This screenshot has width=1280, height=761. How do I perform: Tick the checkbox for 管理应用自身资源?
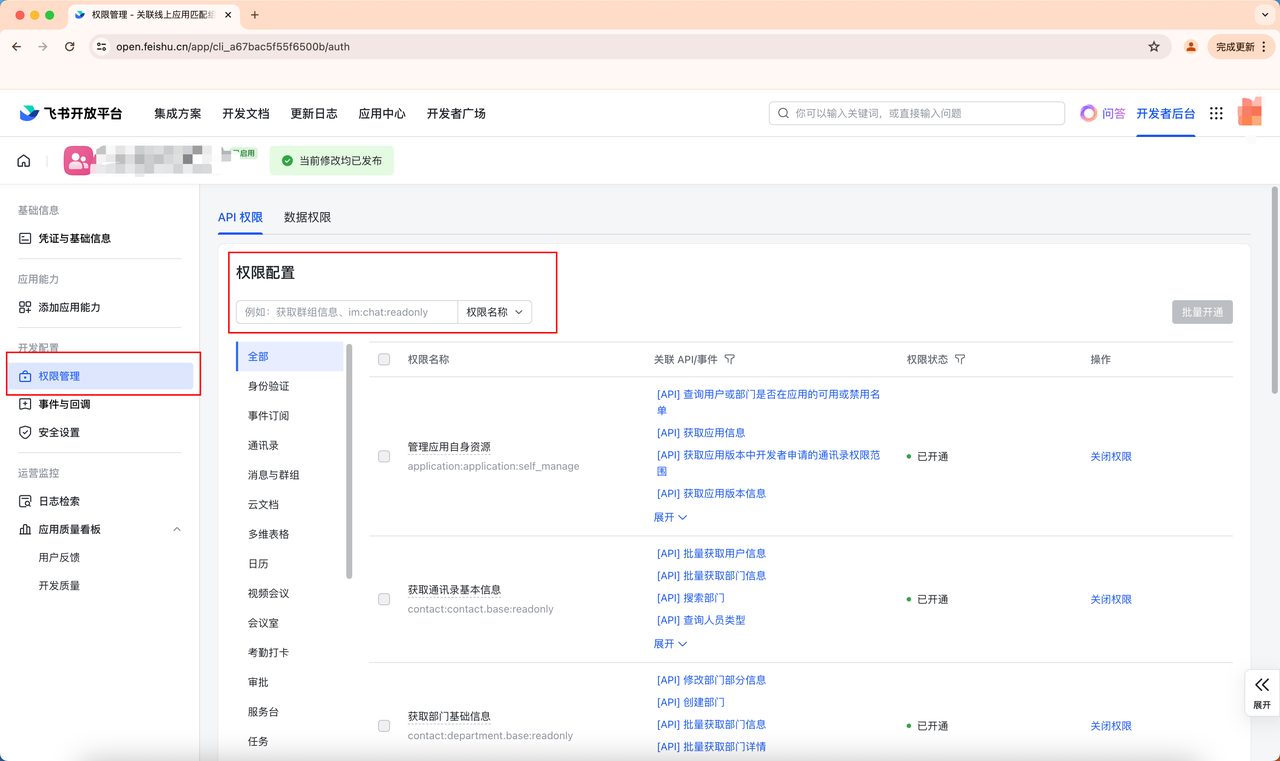384,456
